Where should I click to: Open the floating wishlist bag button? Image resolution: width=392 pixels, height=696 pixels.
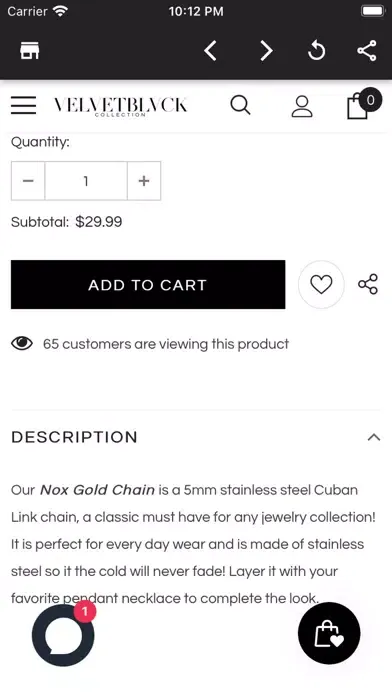point(329,633)
